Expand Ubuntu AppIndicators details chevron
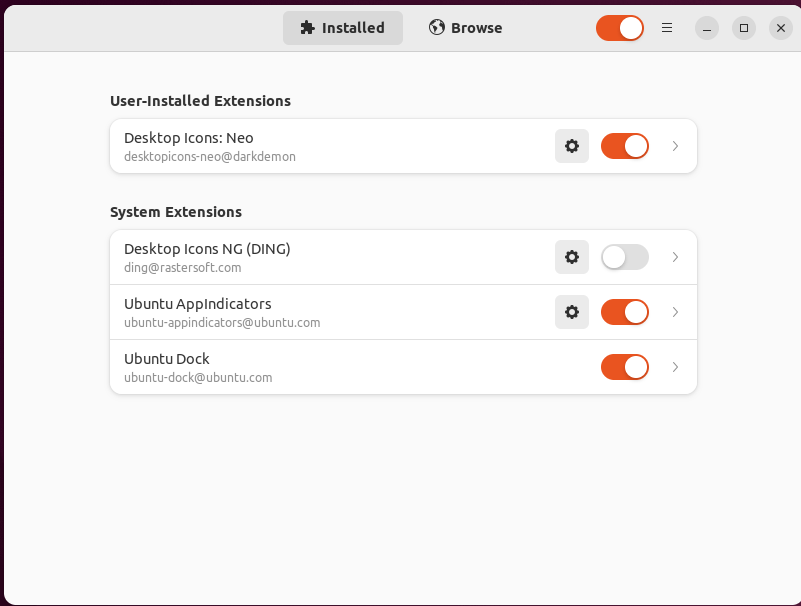The image size is (801, 606). pos(676,312)
